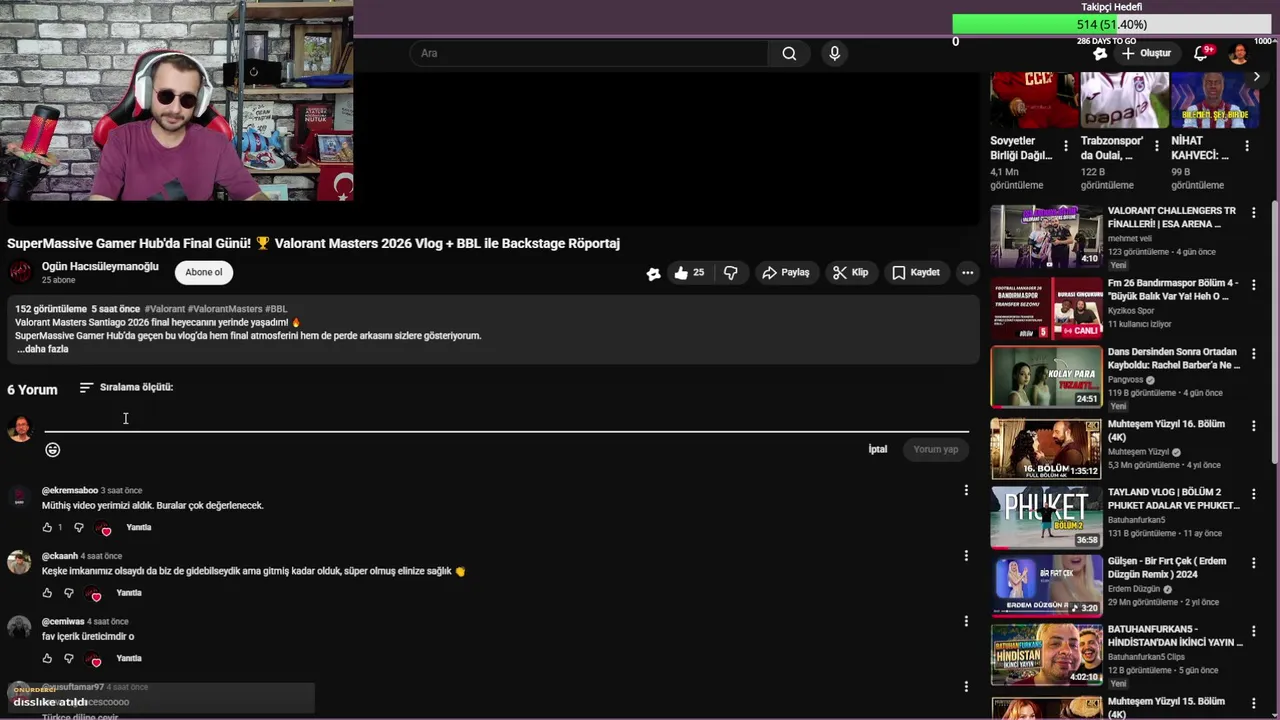The image size is (1280, 720).
Task: Open Fm 26 Bandırmaspor live thumbnail
Action: [1046, 308]
